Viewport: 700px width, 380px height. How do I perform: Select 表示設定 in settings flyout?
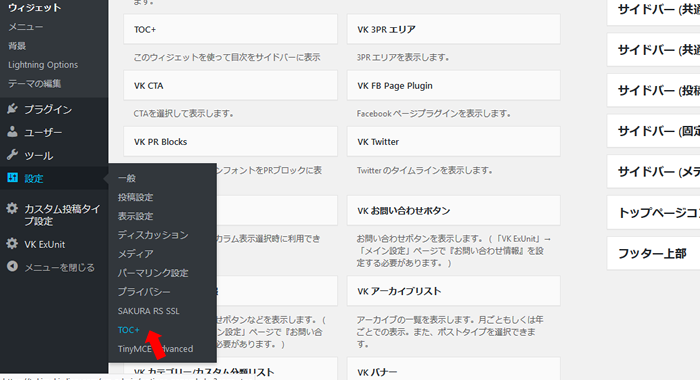(x=135, y=216)
